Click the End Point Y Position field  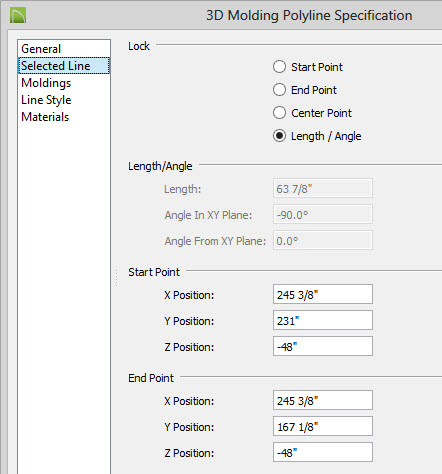point(323,426)
